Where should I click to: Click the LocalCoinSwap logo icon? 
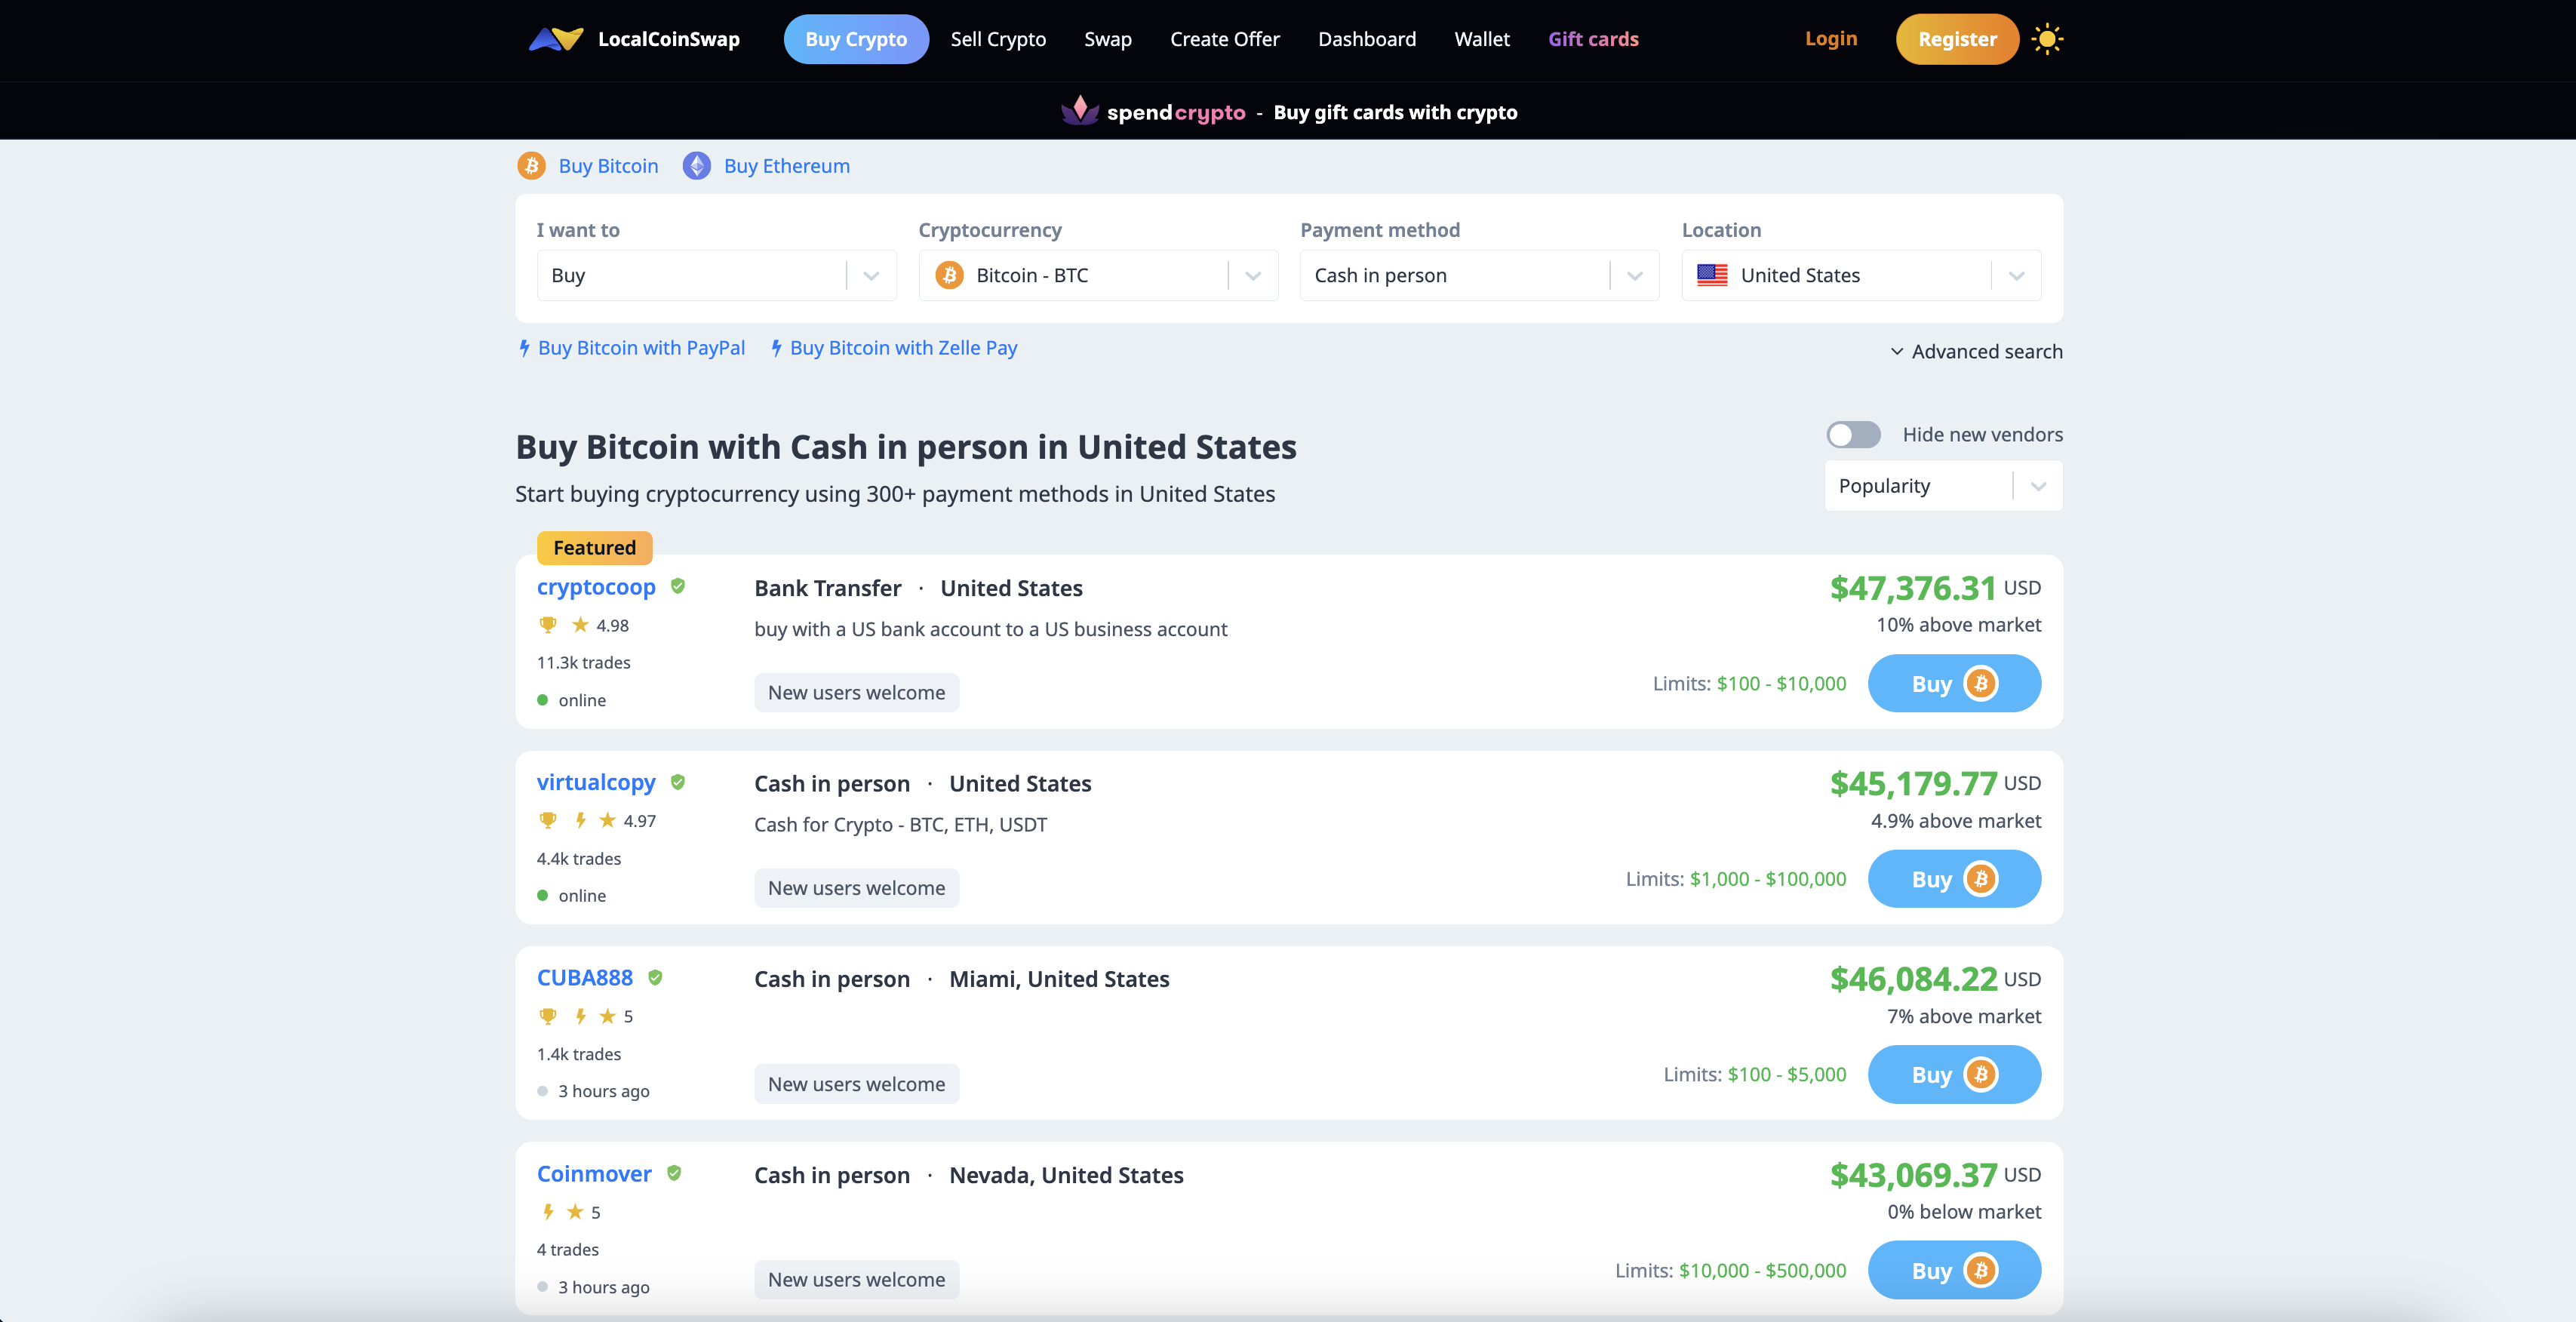[x=556, y=39]
